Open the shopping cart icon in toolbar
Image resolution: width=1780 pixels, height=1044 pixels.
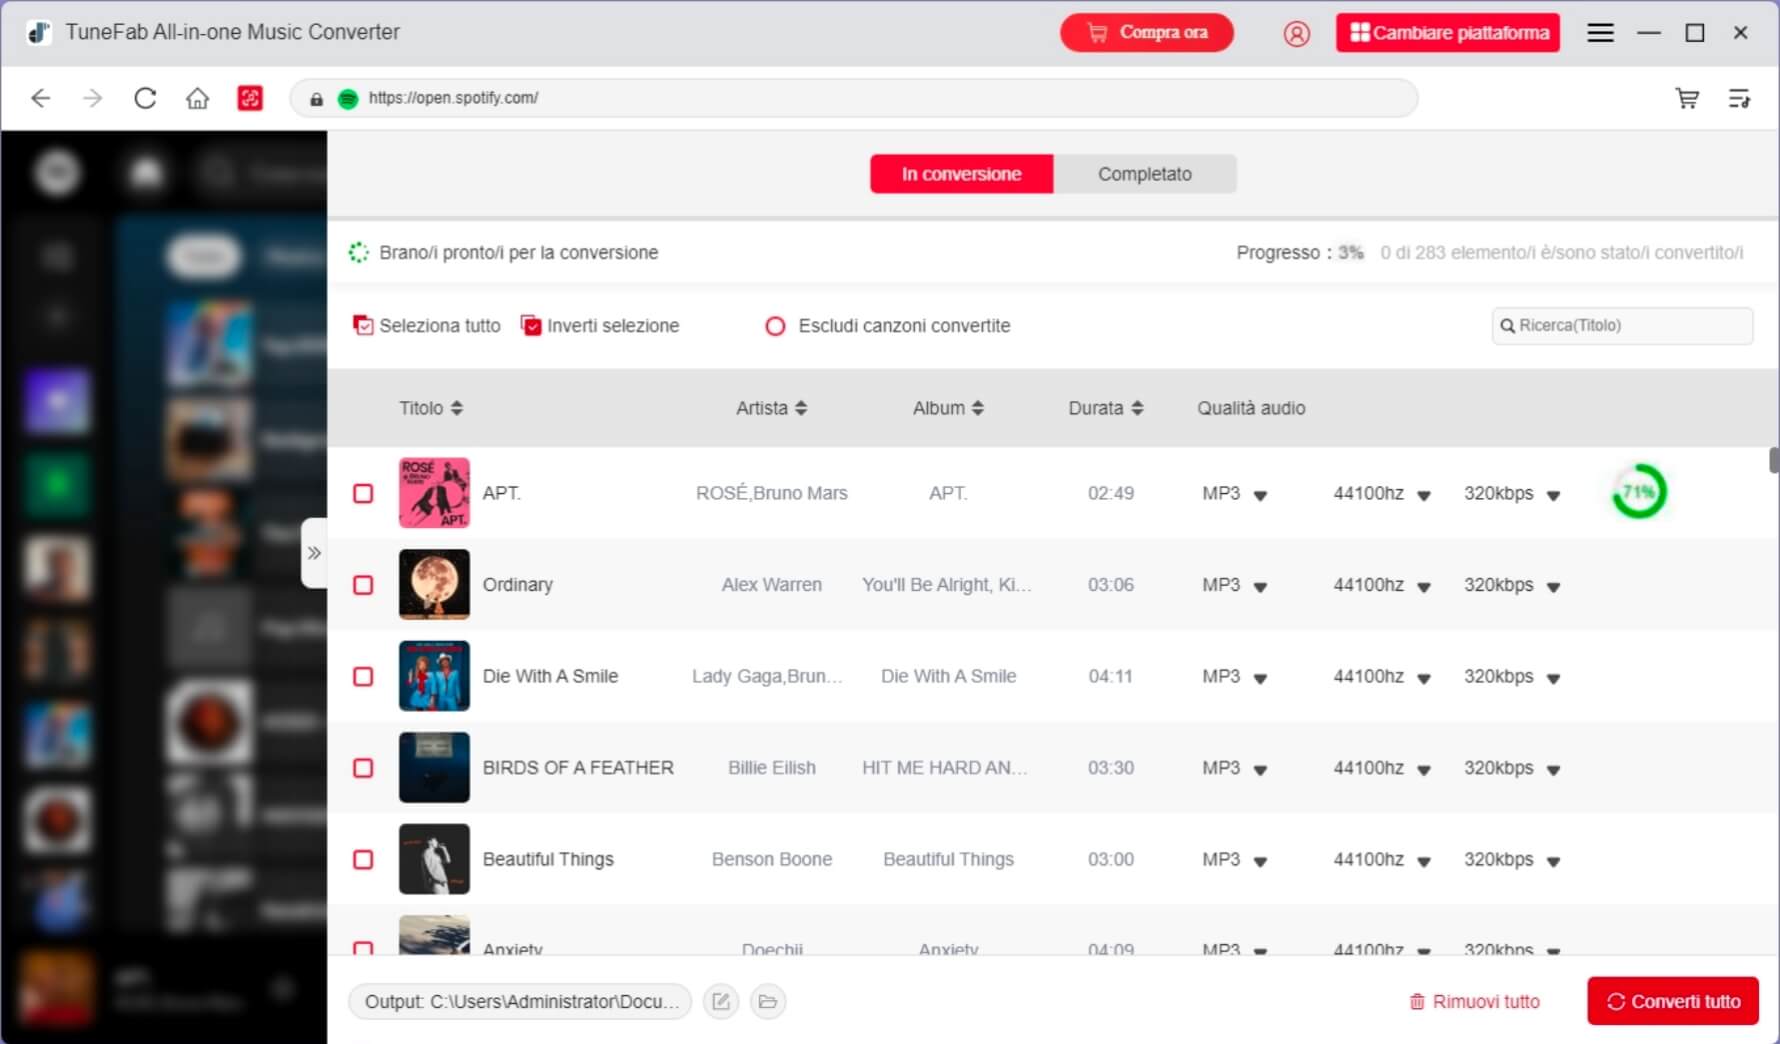(1687, 98)
